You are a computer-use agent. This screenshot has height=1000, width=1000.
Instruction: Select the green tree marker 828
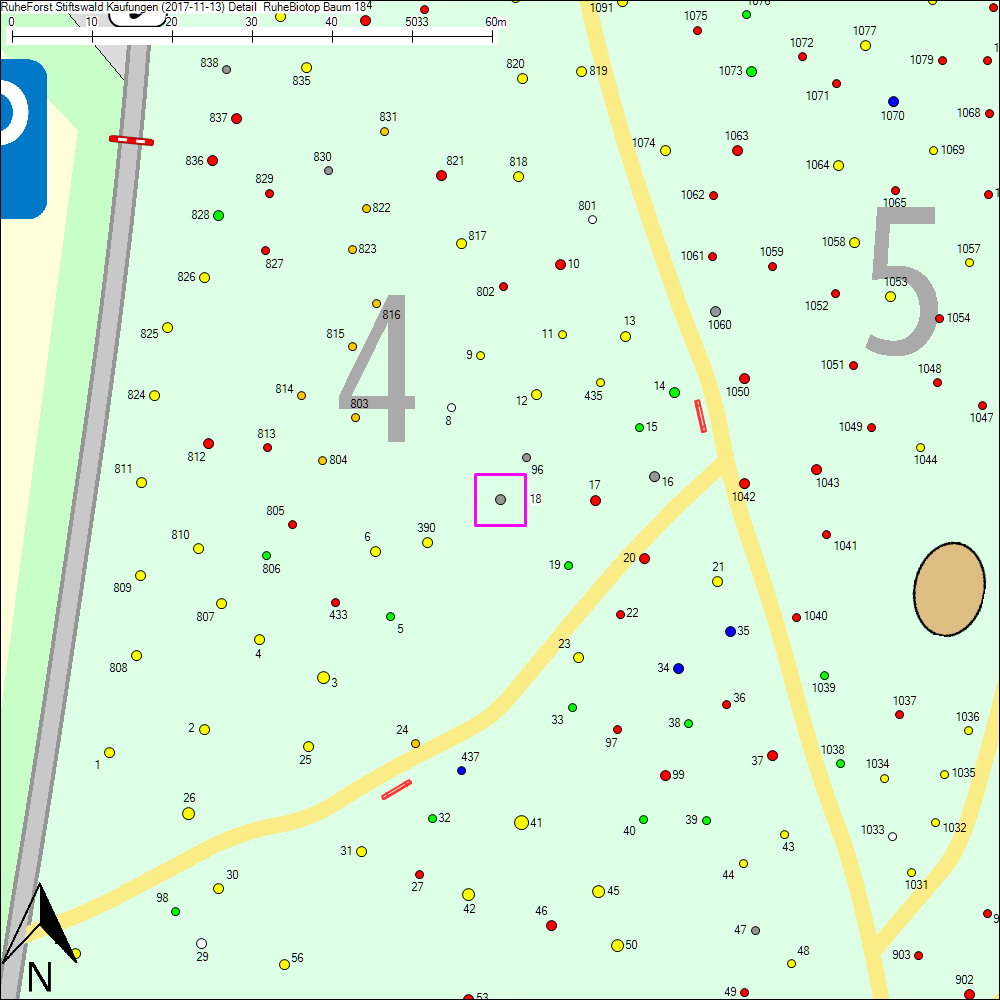click(218, 215)
